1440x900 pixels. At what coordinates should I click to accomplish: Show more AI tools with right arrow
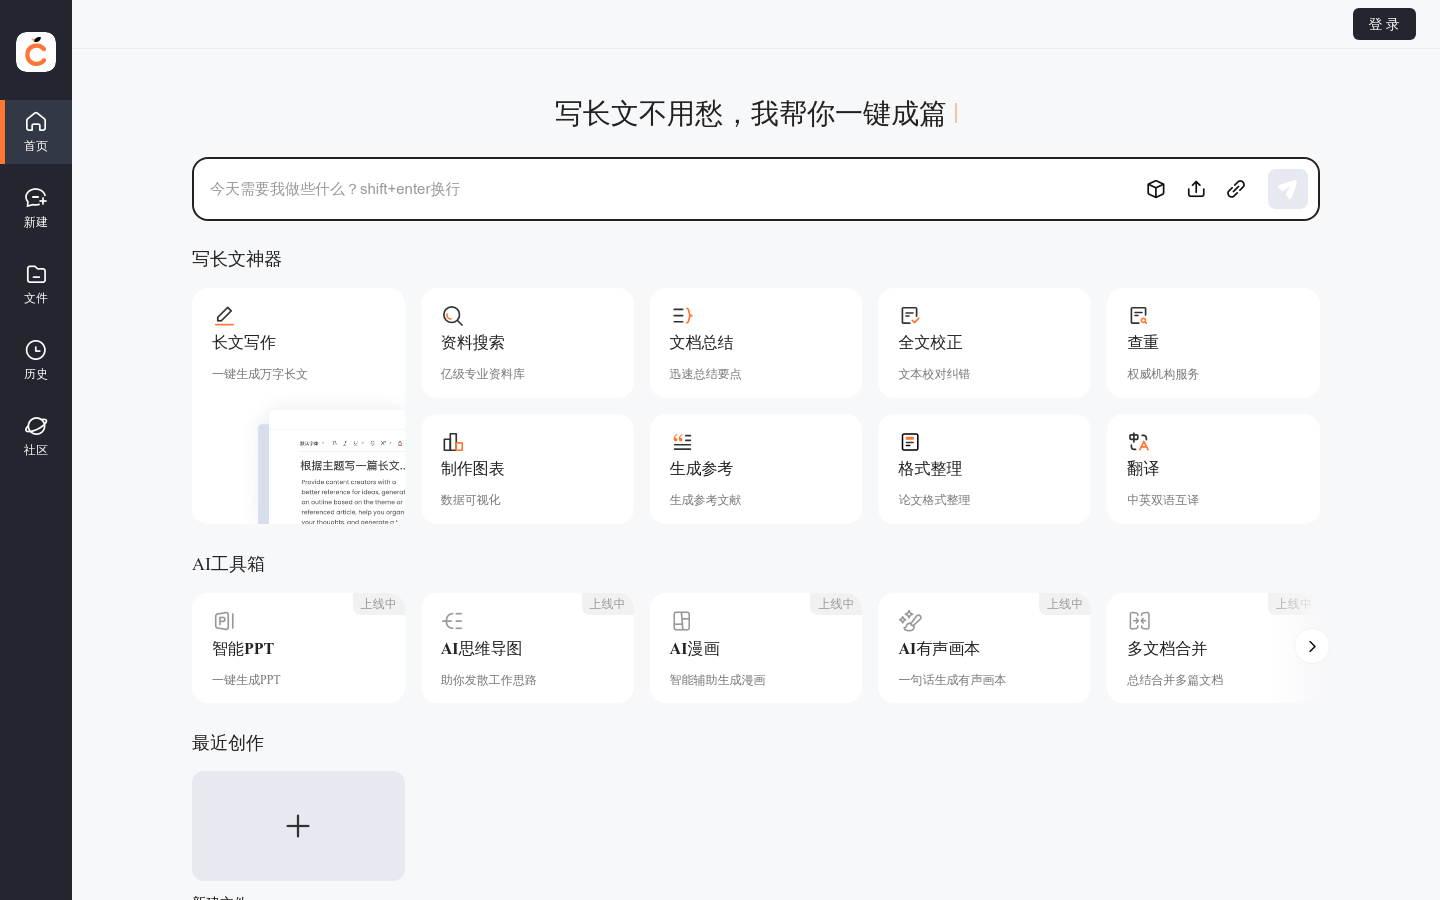1312,646
